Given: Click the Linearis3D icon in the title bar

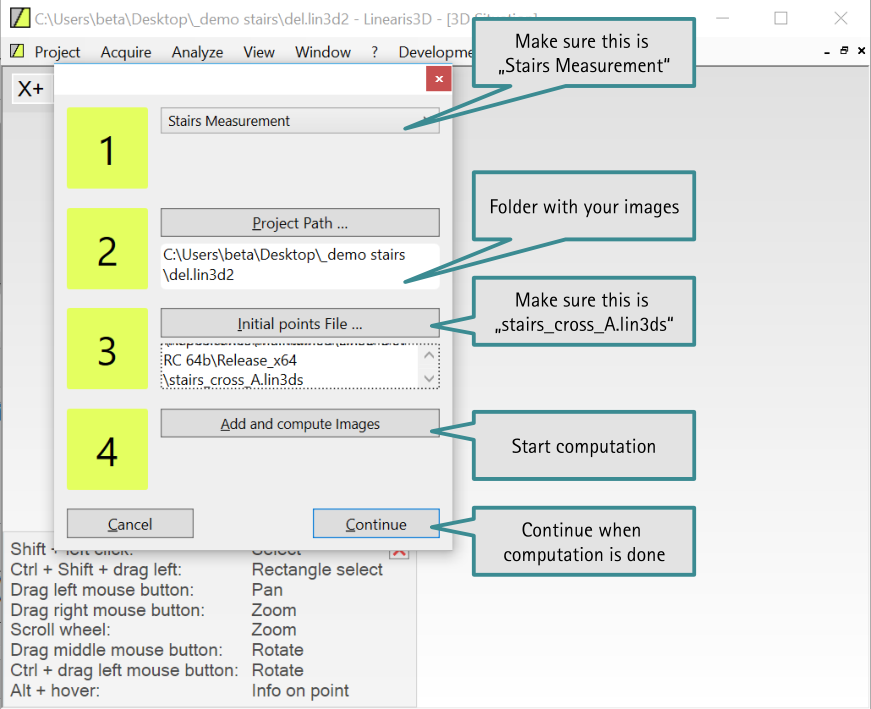Looking at the screenshot, I should click(x=18, y=18).
